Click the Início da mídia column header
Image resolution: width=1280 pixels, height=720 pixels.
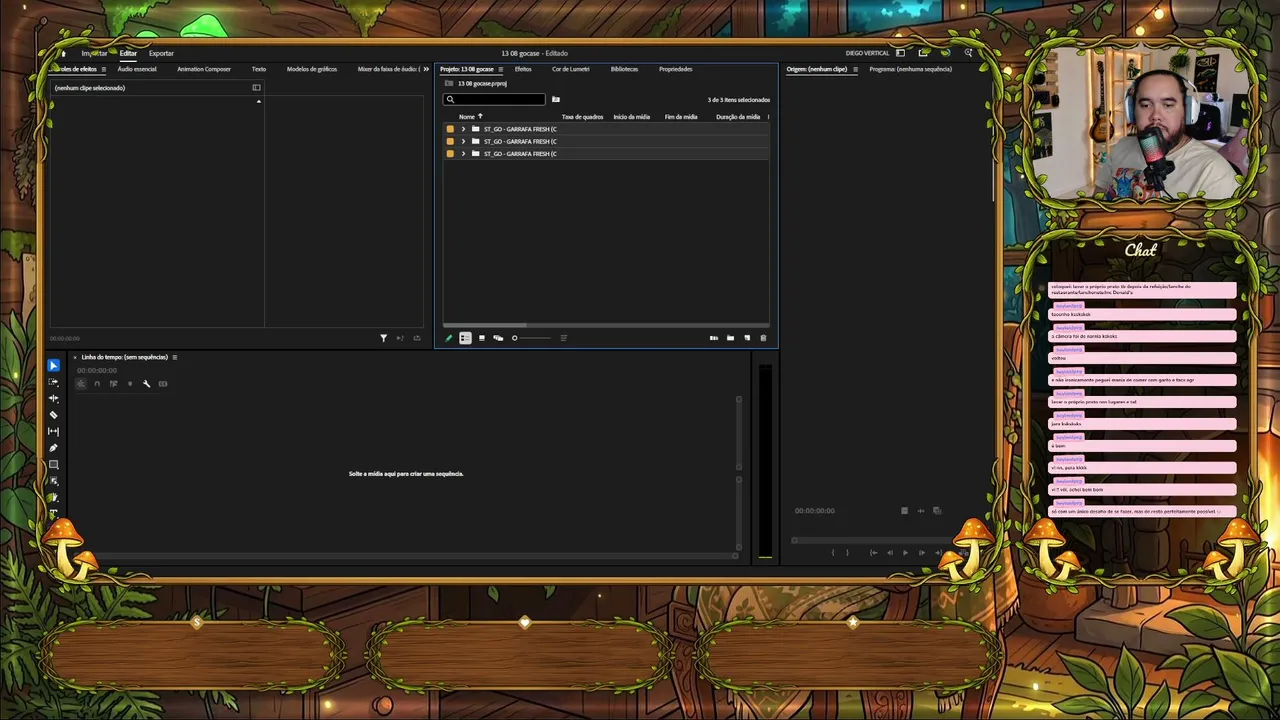(631, 117)
